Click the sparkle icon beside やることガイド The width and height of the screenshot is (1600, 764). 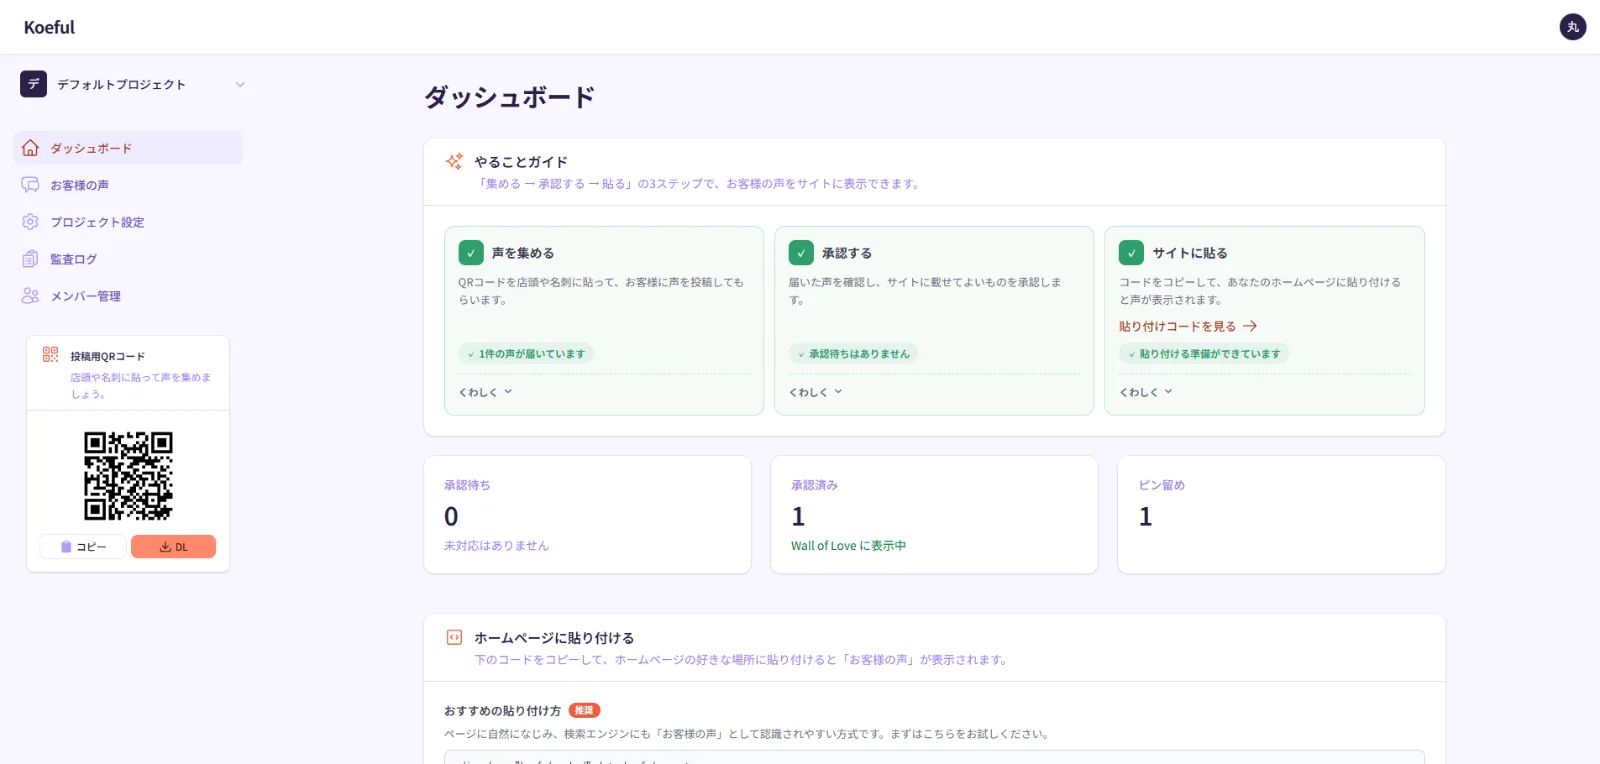[454, 161]
